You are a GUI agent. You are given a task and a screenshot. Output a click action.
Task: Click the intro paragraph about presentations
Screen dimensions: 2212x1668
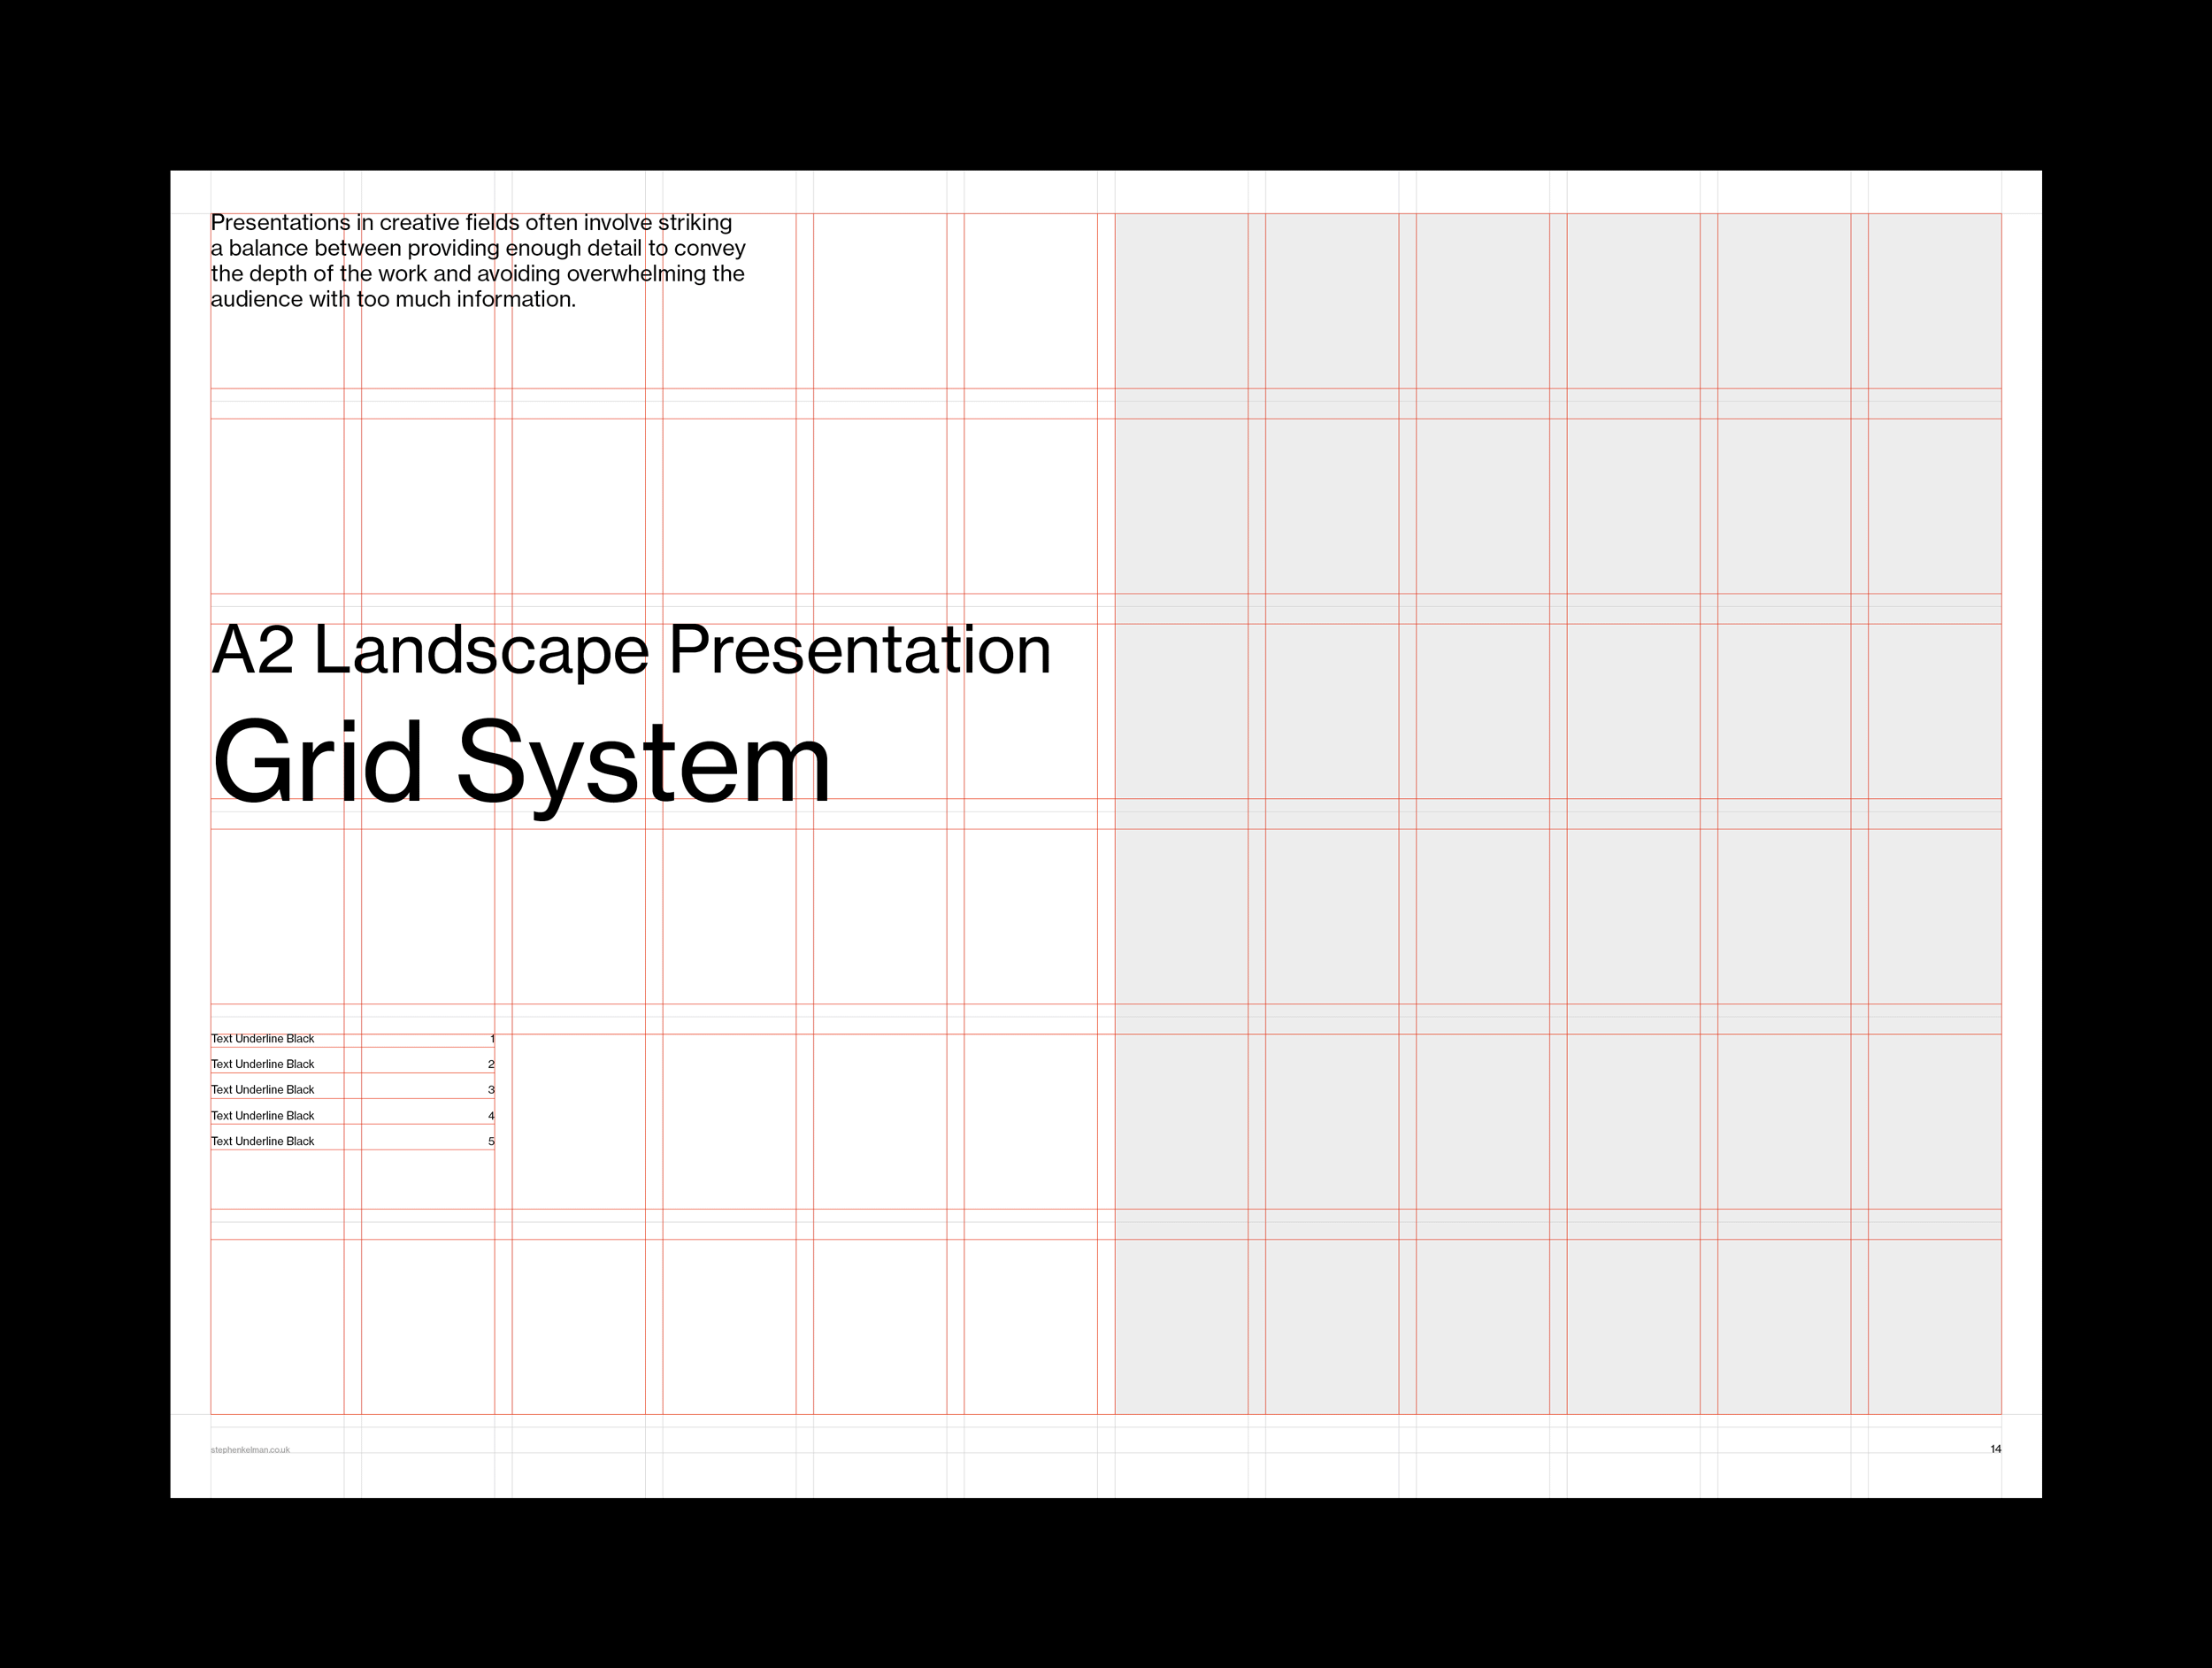(x=477, y=261)
